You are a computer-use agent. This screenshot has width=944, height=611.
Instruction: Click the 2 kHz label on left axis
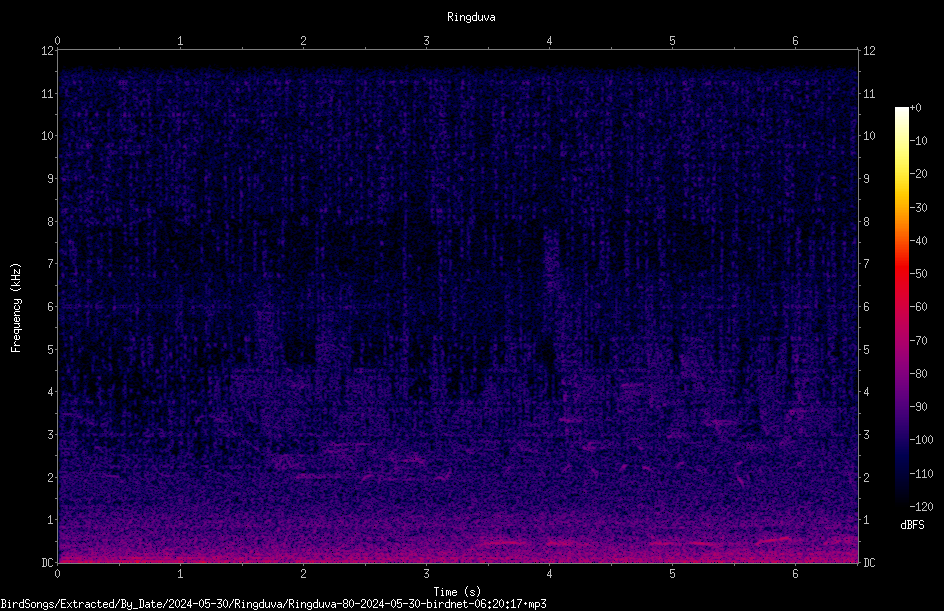tap(51, 477)
